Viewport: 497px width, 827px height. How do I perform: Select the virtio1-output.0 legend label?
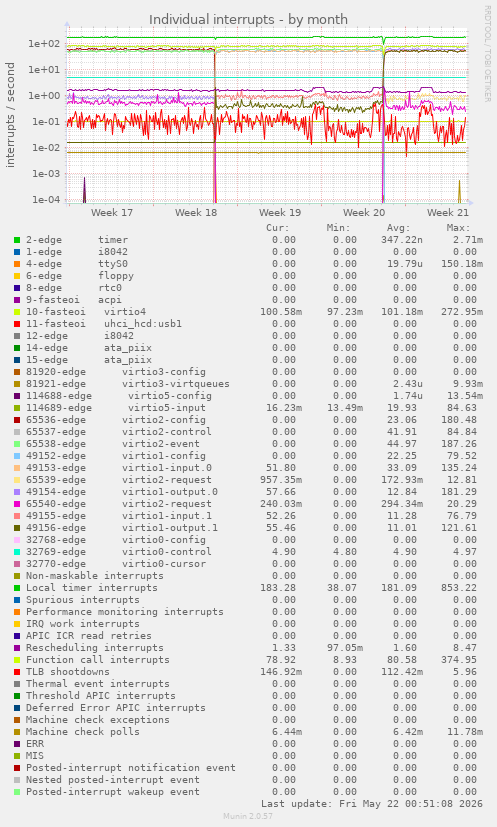tap(170, 492)
